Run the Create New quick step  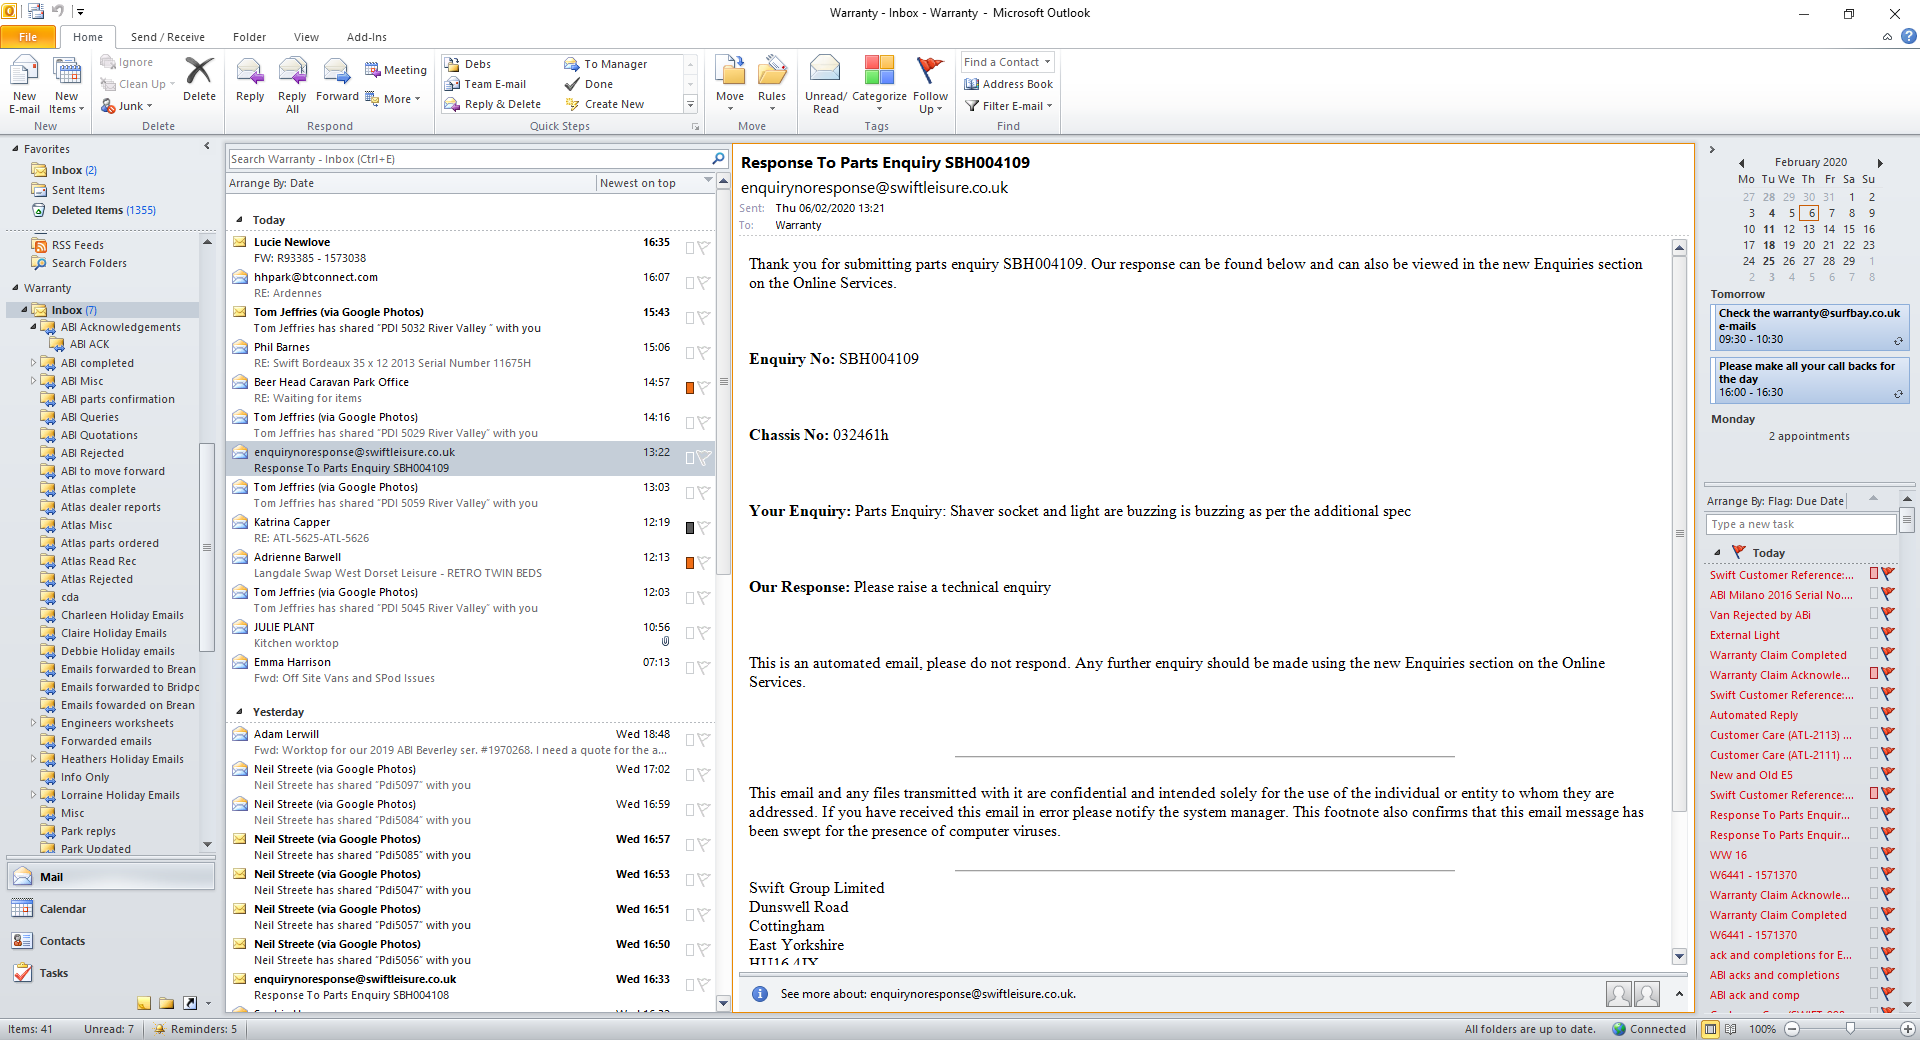605,104
